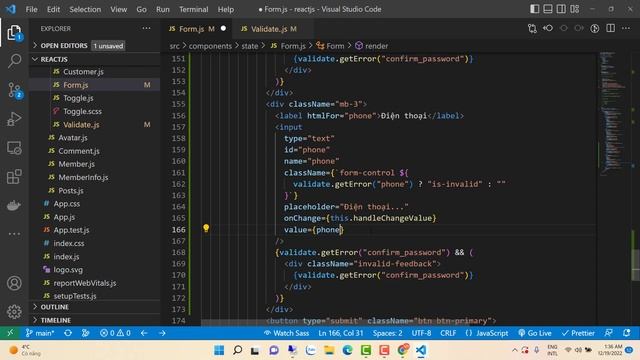The image size is (640, 360).
Task: Open the main branch selector
Action: [40, 333]
